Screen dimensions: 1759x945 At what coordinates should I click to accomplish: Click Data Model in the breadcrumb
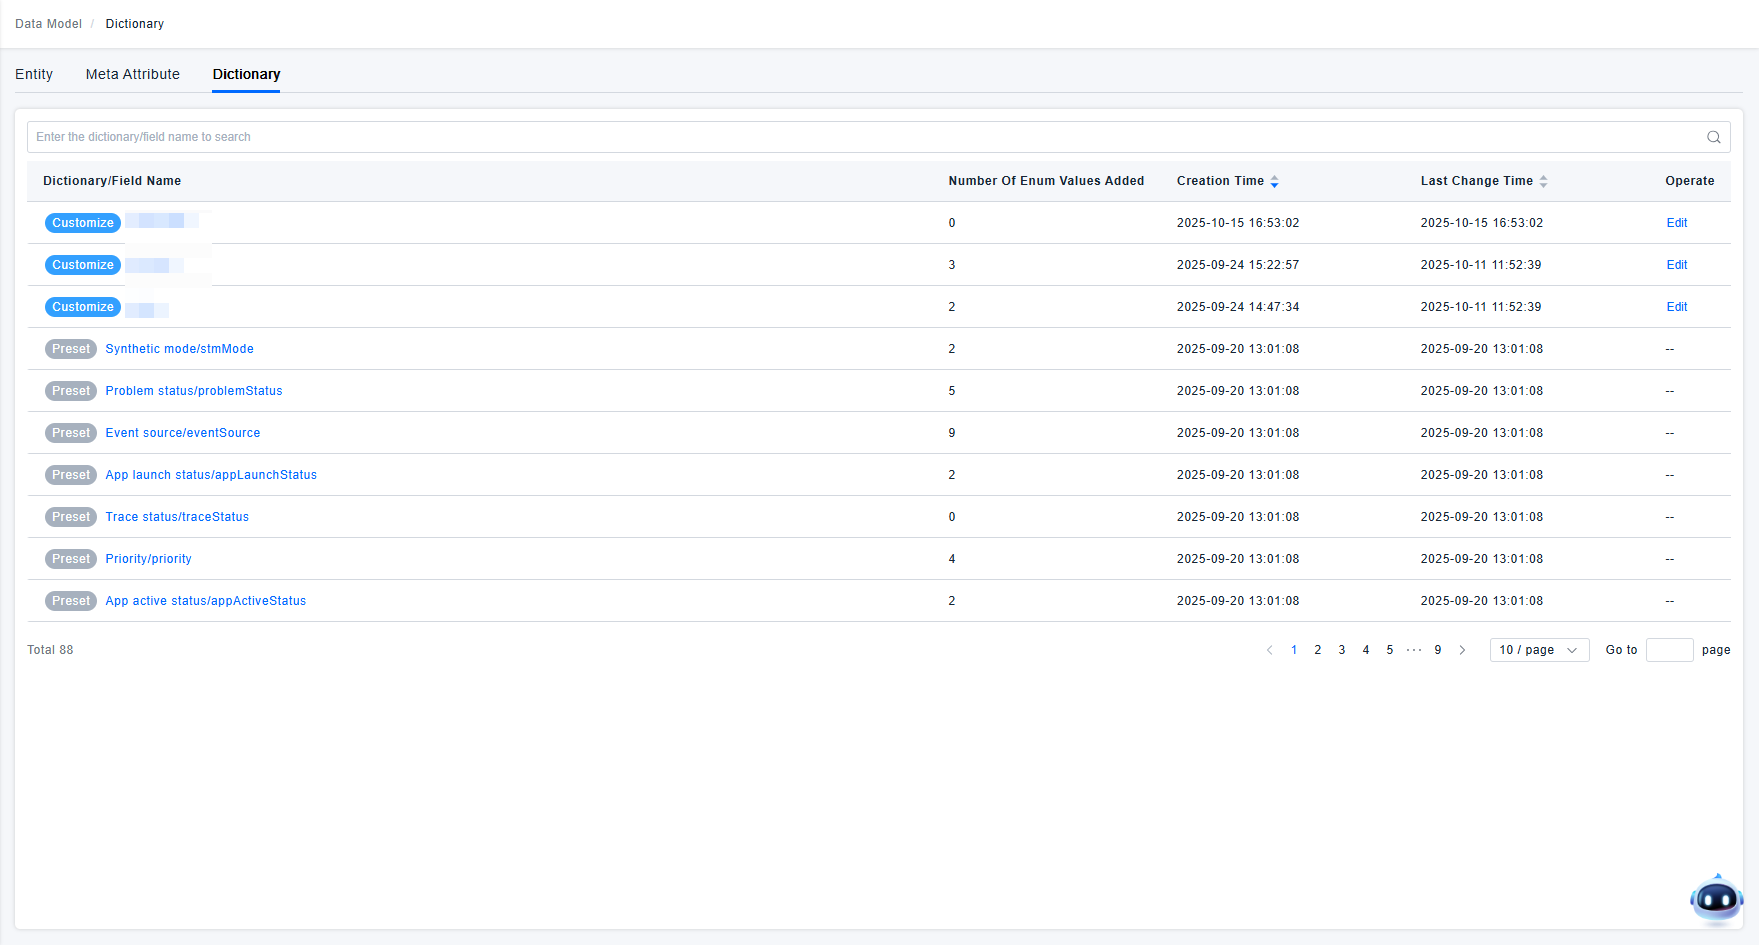tap(48, 24)
